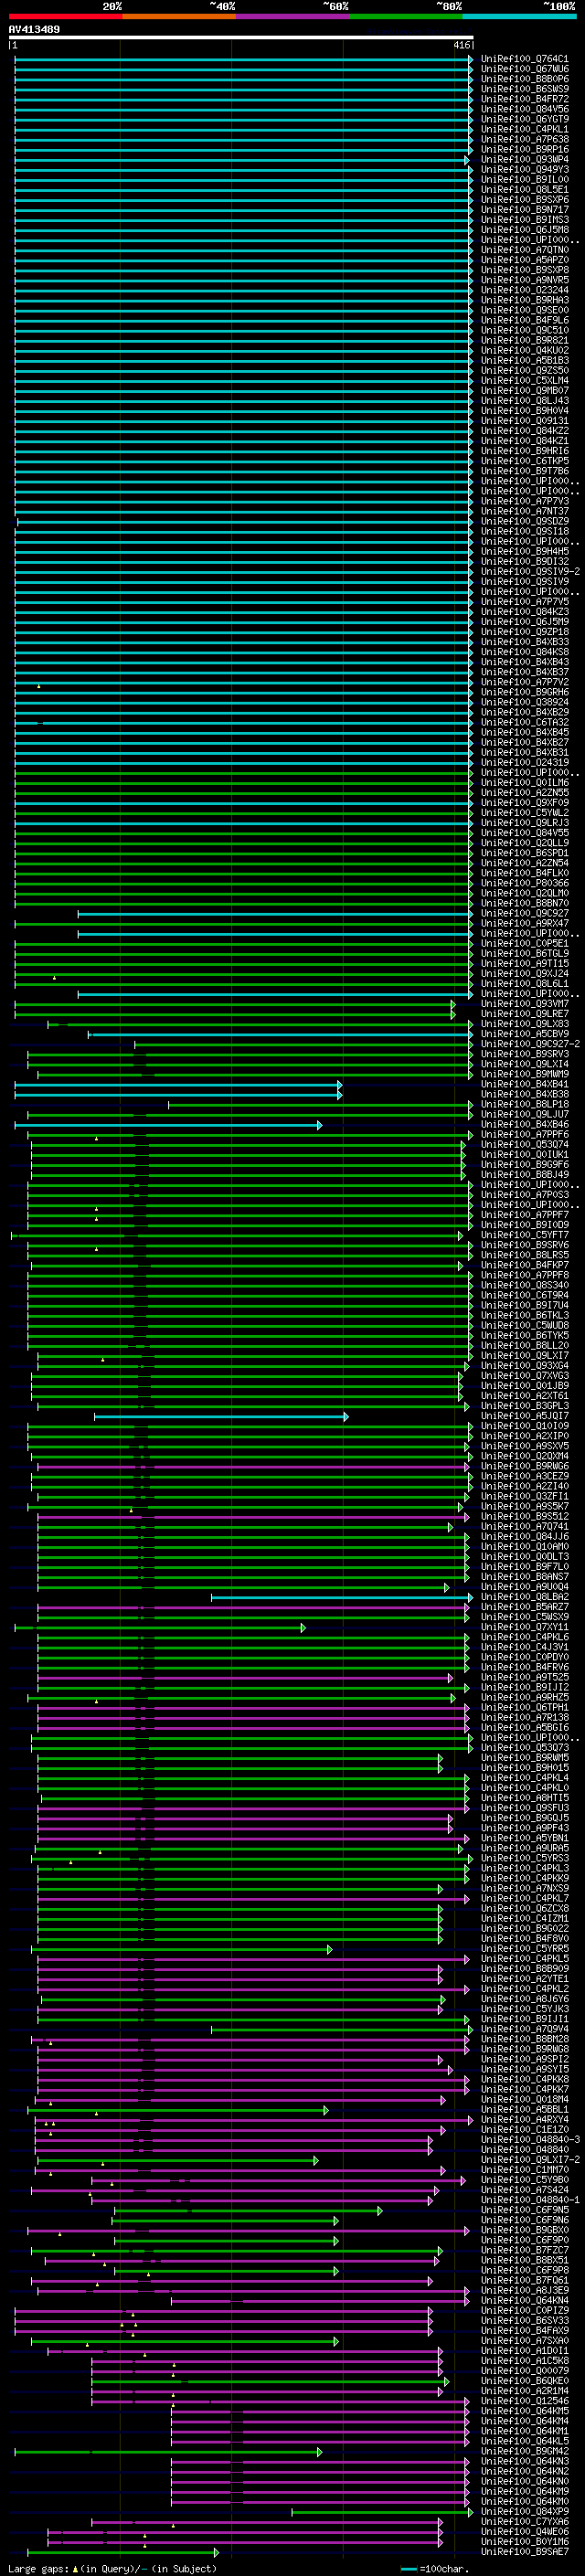Select the UniRef100_Q8S340 entry
Viewport: 585px width, 2576px height.
(x=524, y=1285)
